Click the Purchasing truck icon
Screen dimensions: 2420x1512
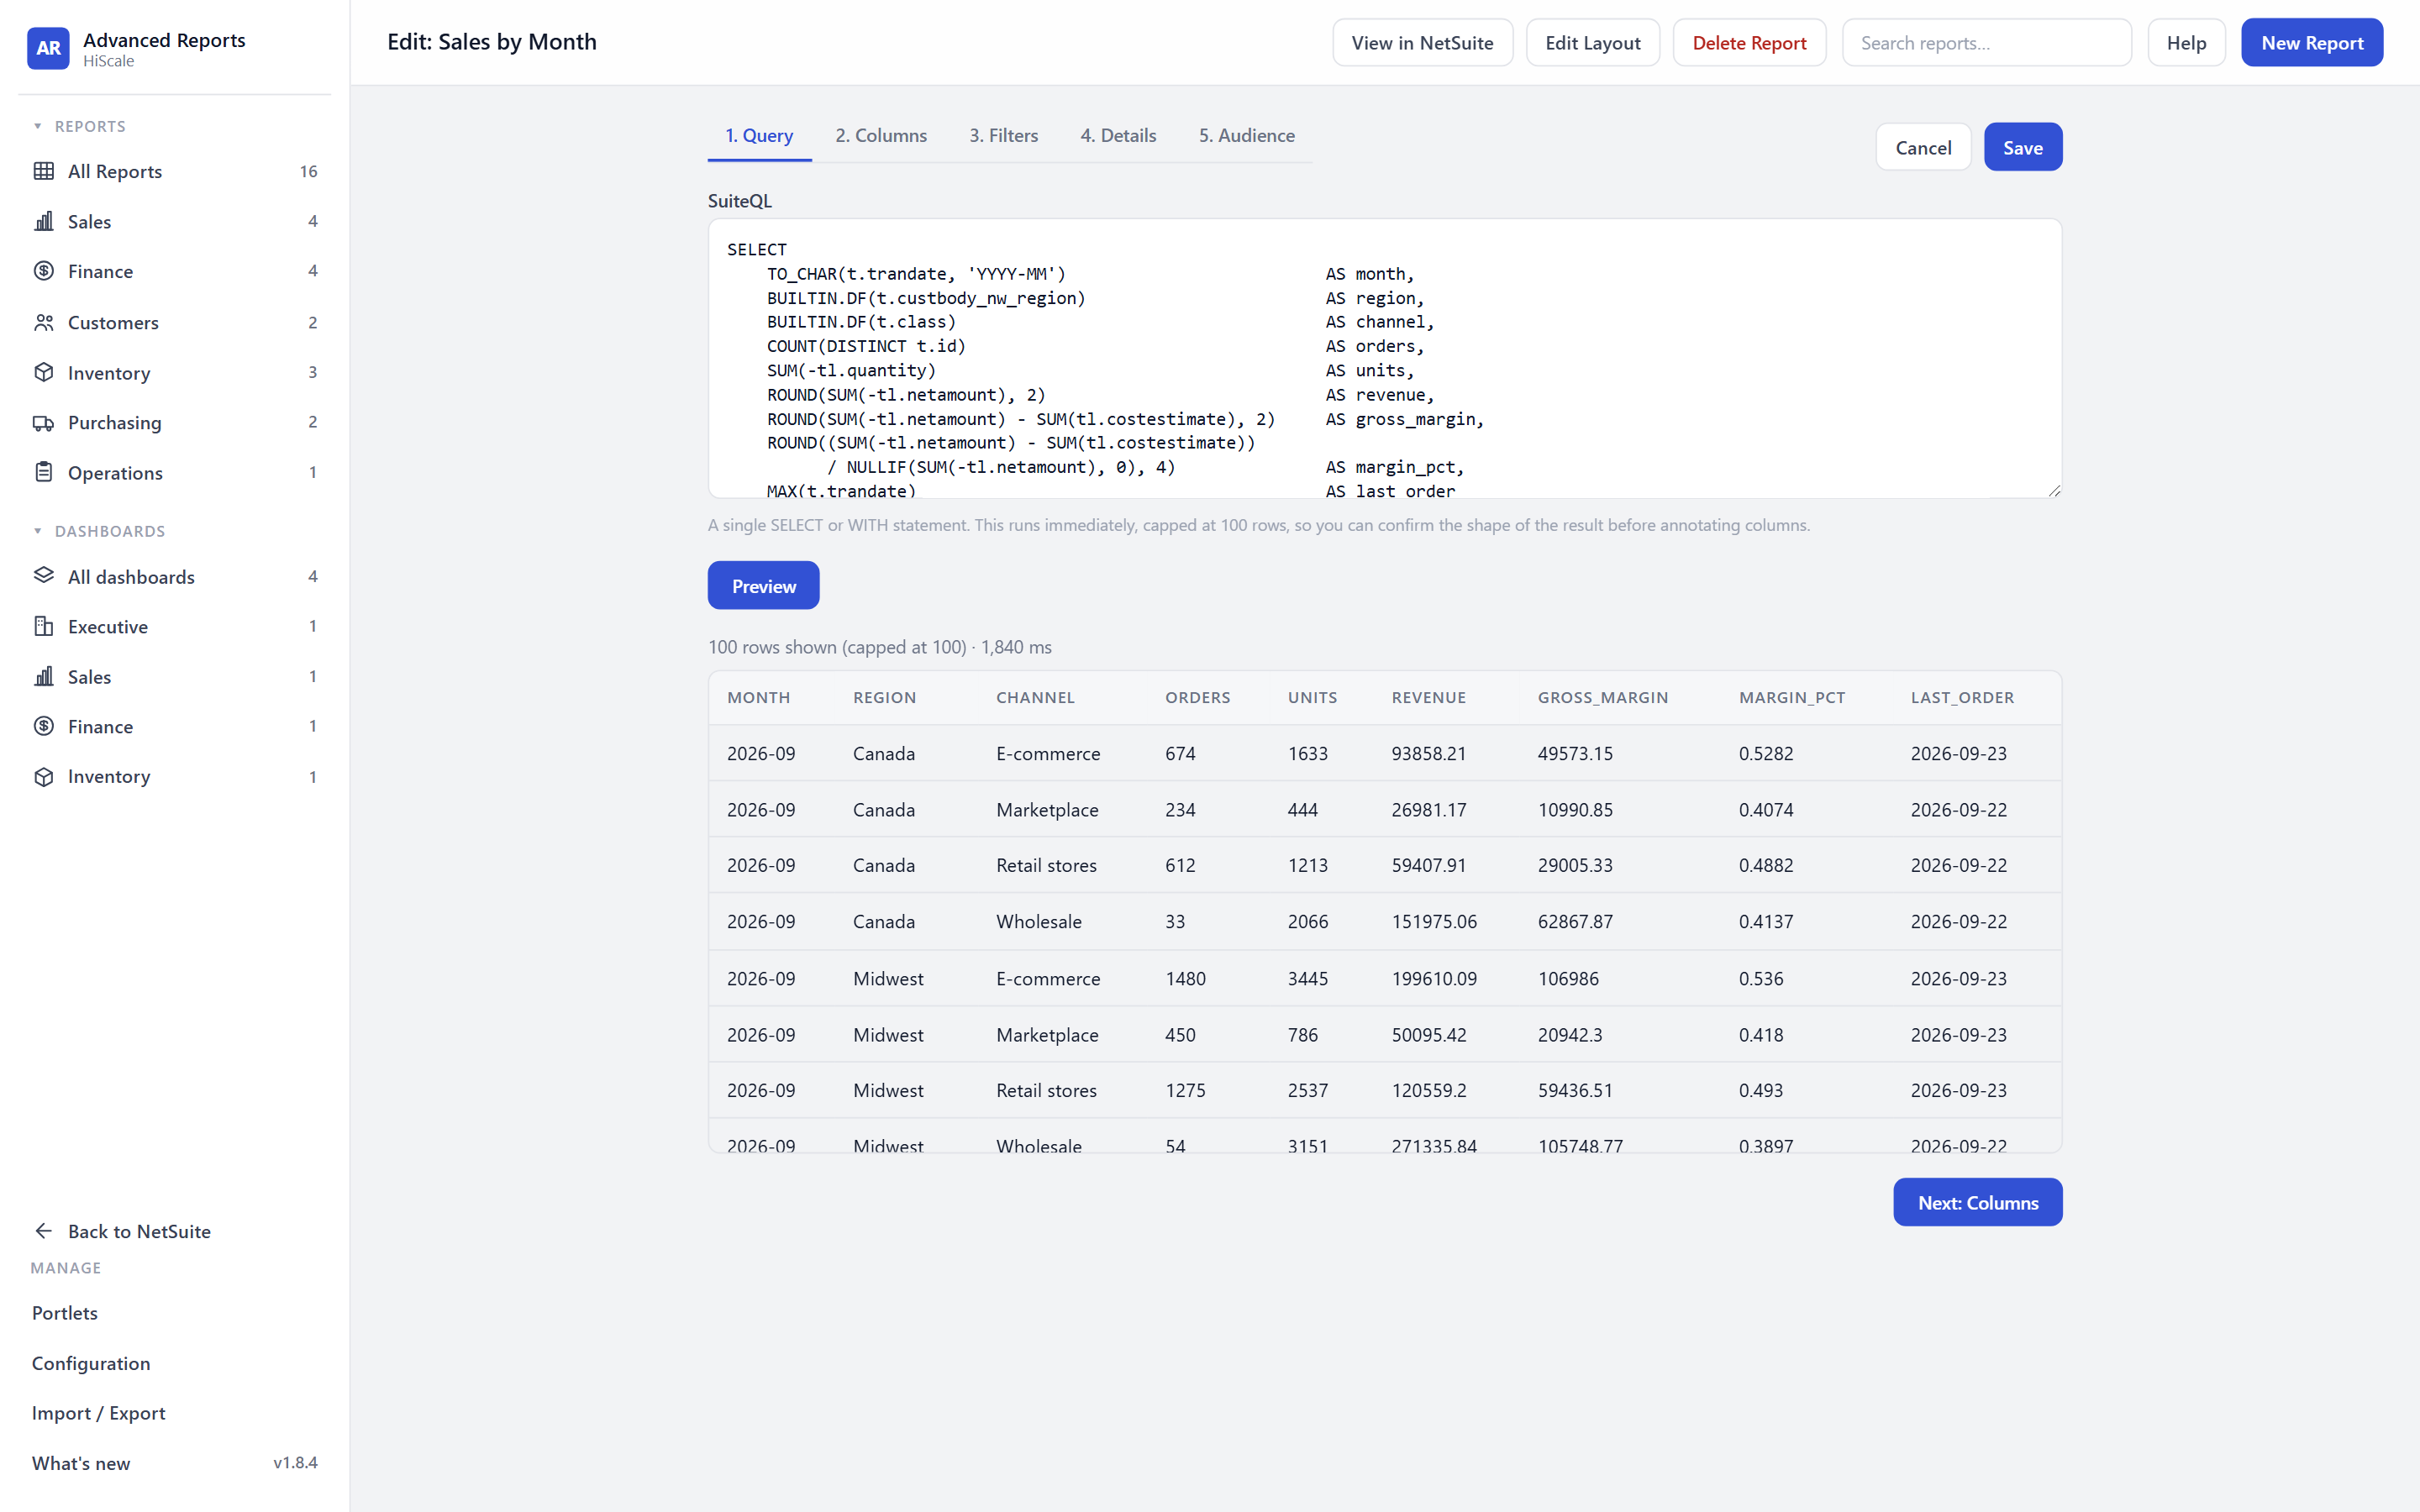44,422
